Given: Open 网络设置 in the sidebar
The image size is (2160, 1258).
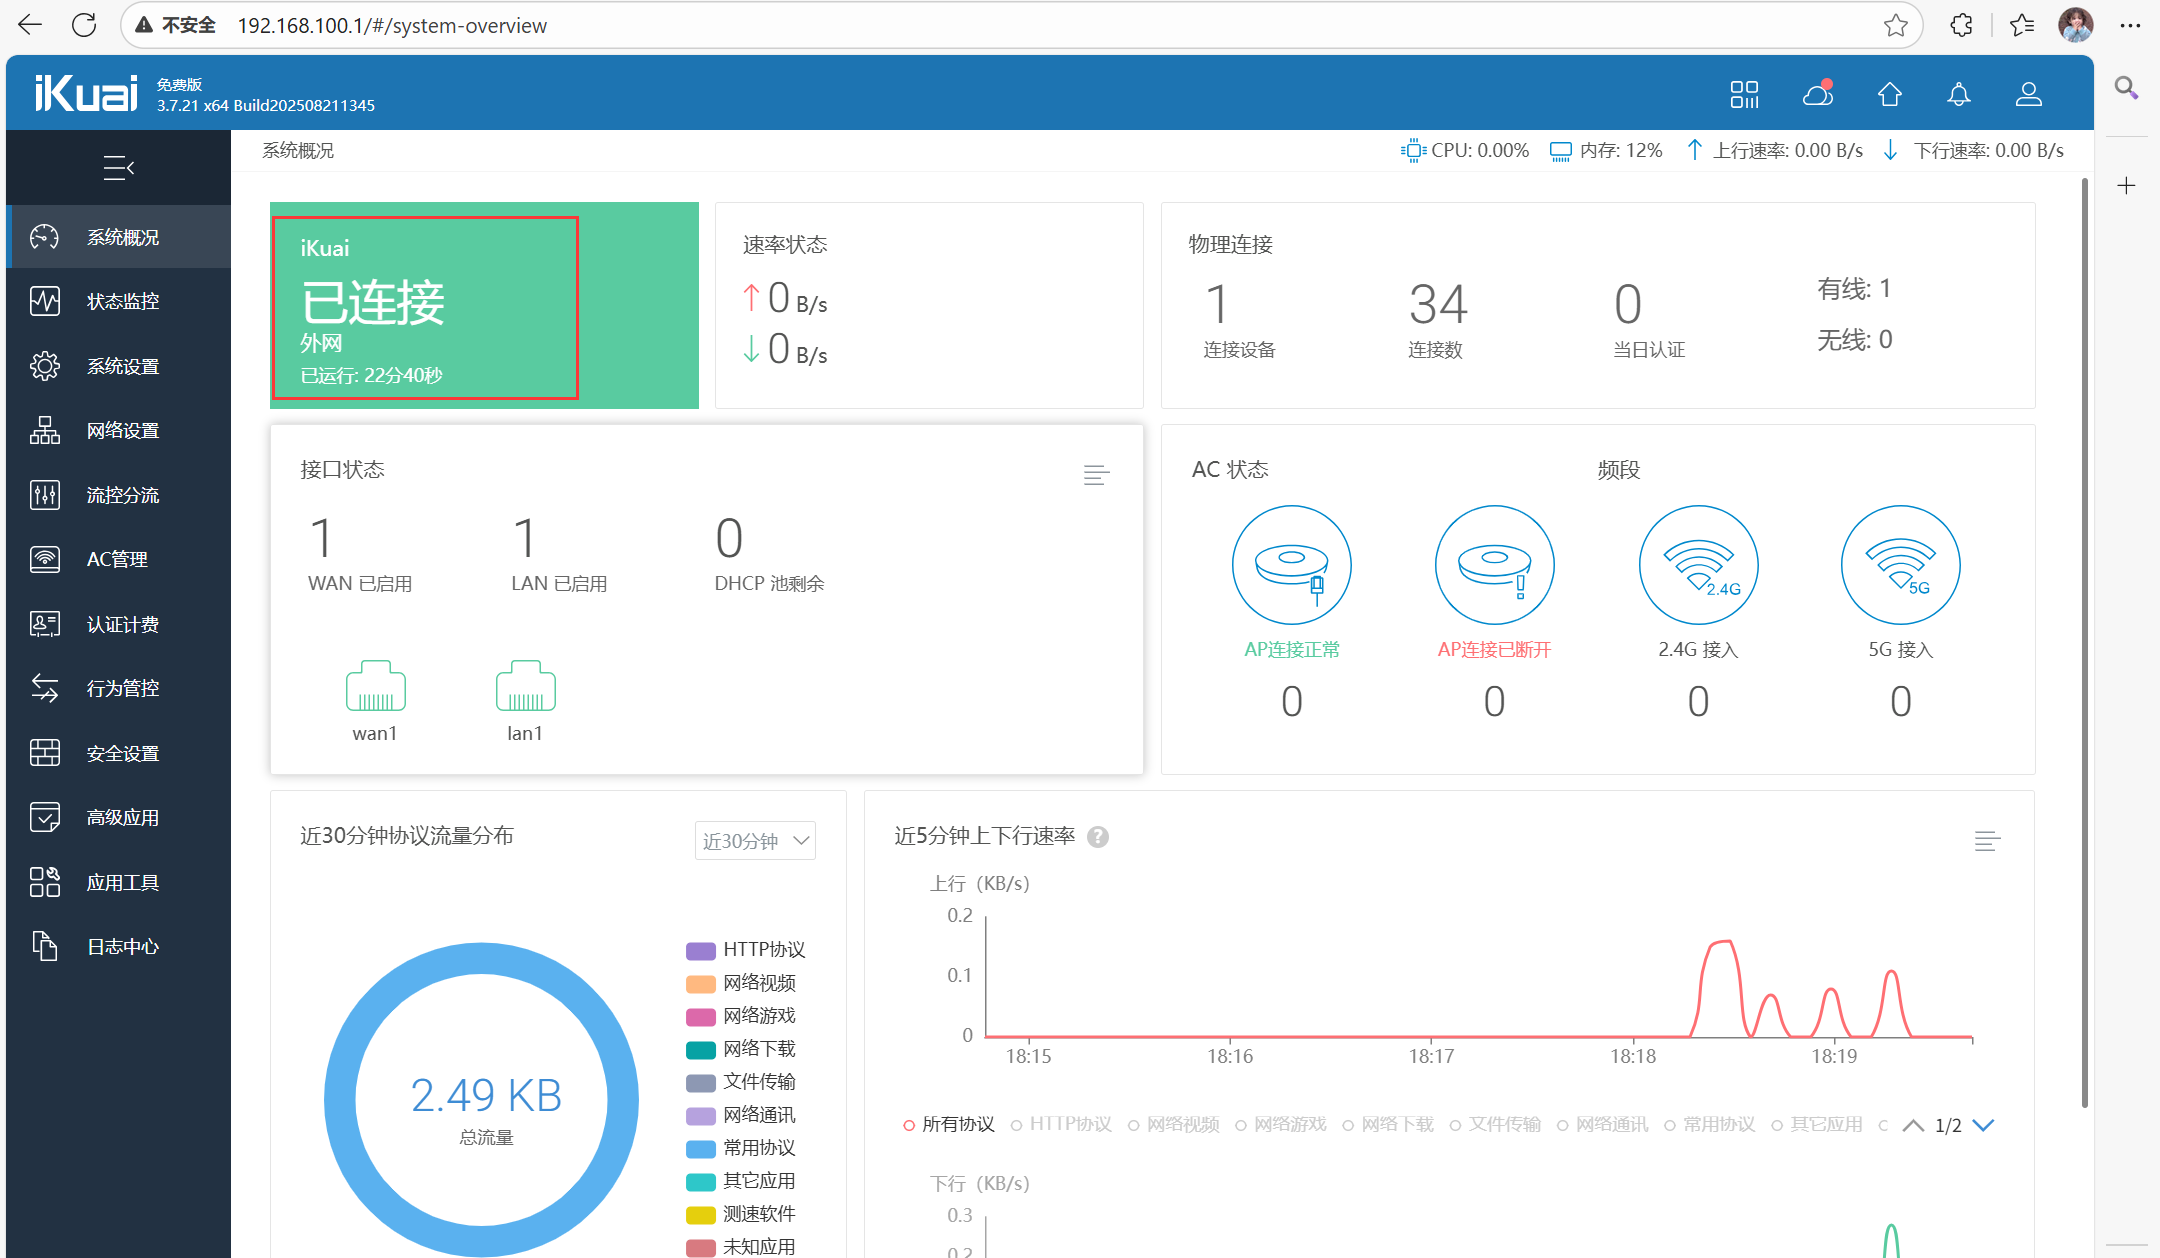Looking at the screenshot, I should (122, 431).
